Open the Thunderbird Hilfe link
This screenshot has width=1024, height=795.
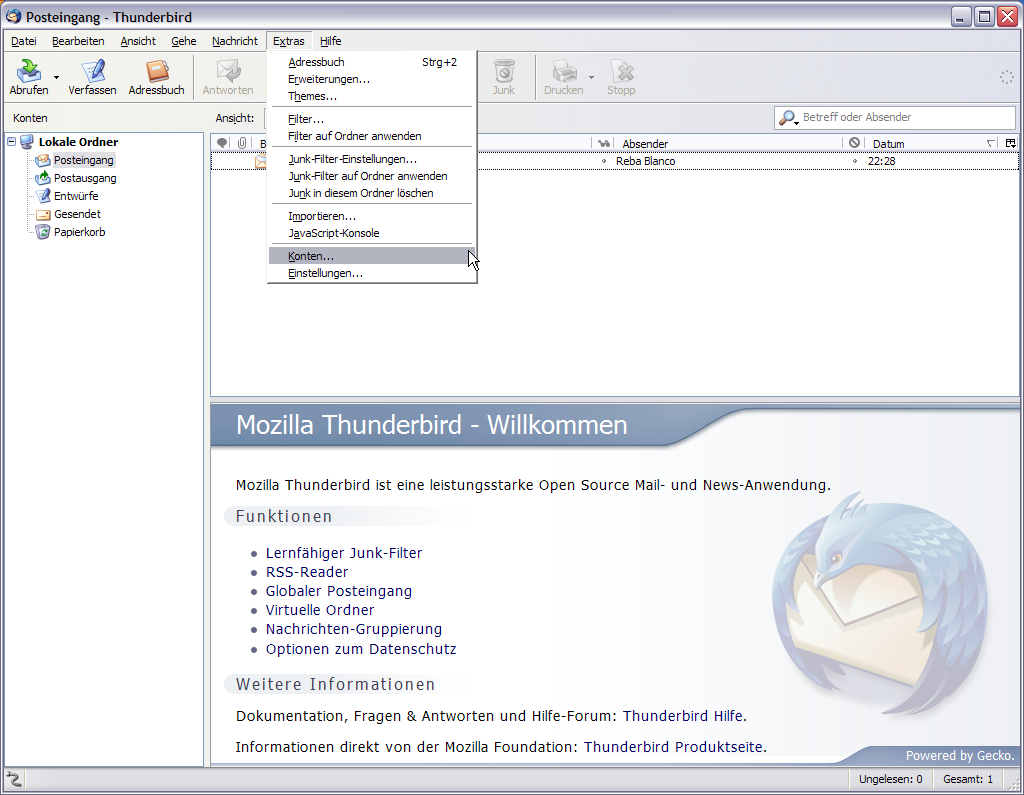[x=682, y=716]
